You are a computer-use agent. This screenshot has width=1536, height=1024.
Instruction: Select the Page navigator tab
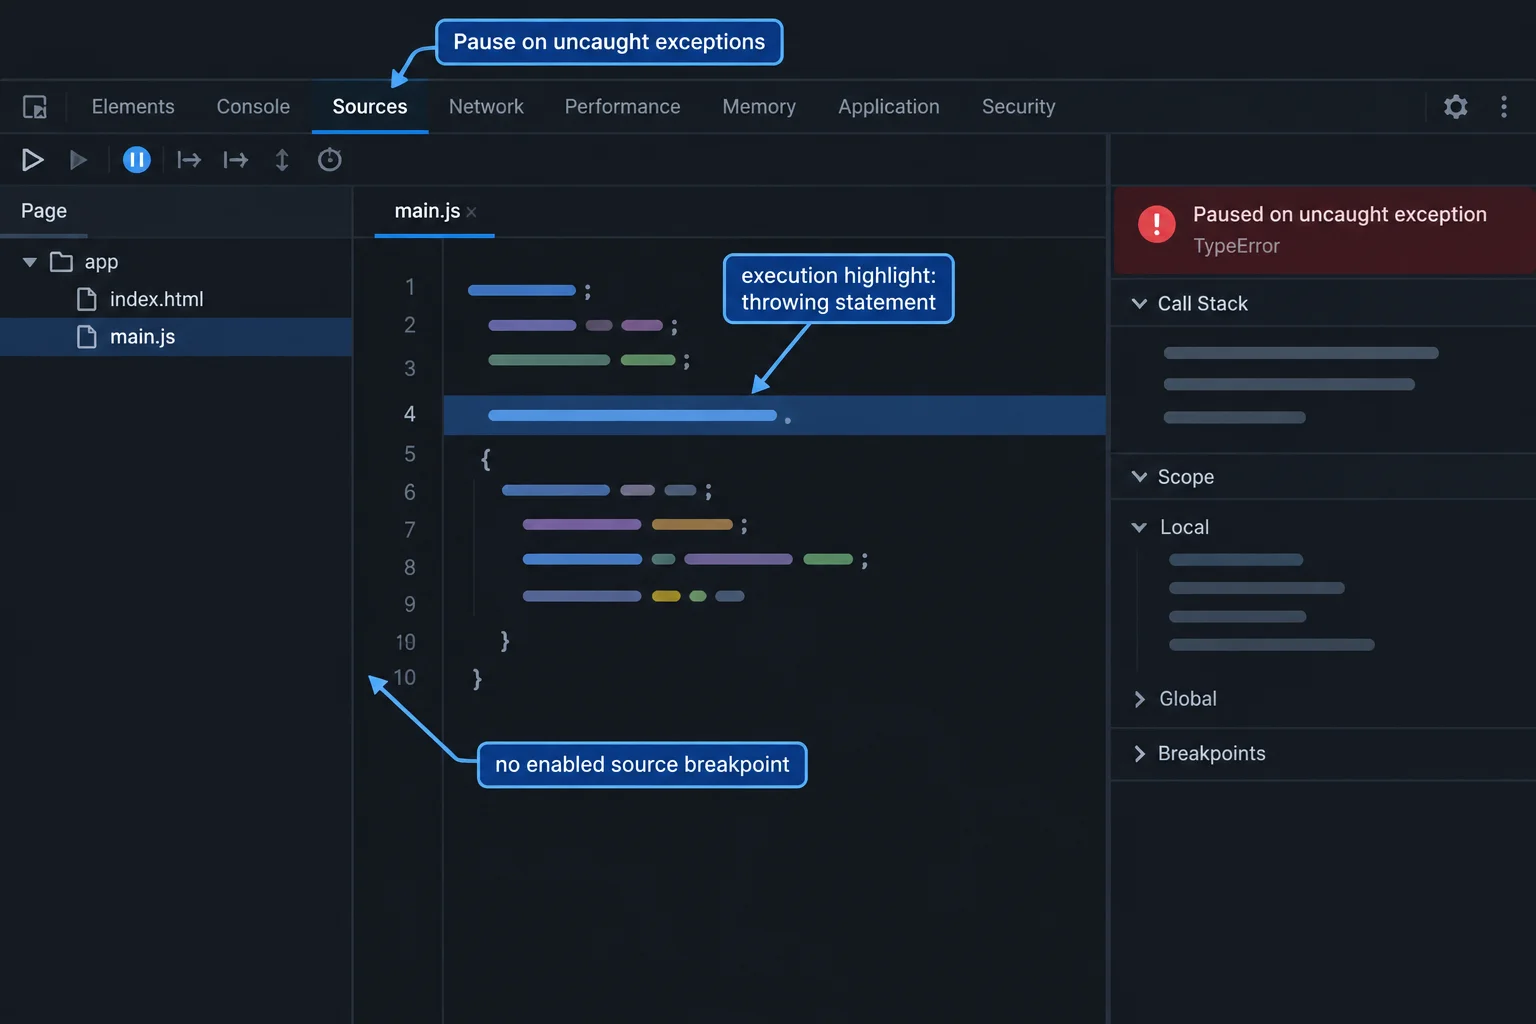44,211
